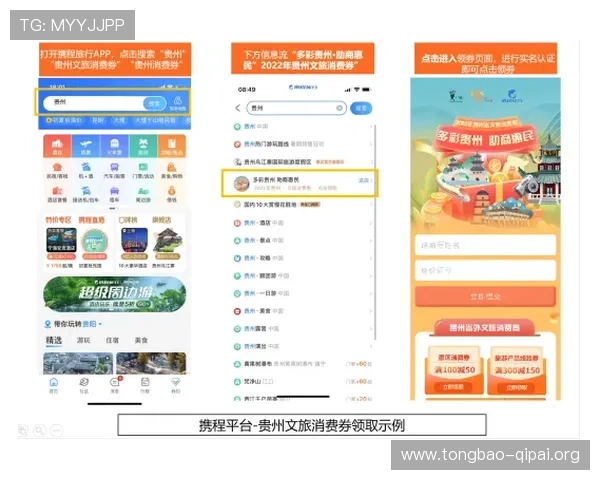Tap the 社区 community icon in bottom navigation
Screen dimensions: 600x480
click(84, 385)
